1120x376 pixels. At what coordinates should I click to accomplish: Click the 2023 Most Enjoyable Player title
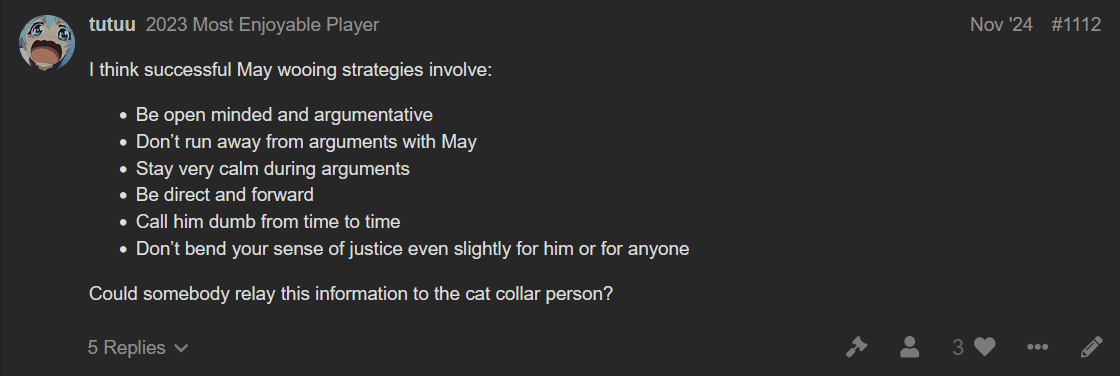pos(262,25)
